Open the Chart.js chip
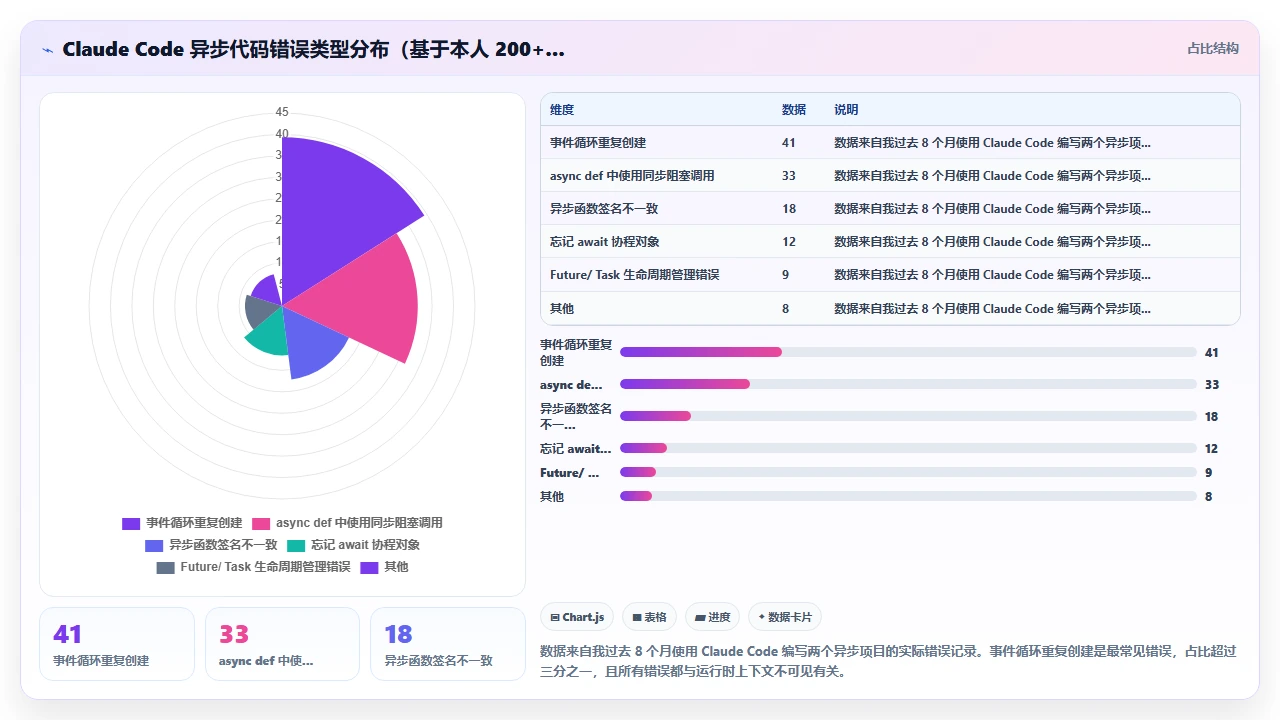Viewport: 1280px width, 720px height. tap(578, 617)
